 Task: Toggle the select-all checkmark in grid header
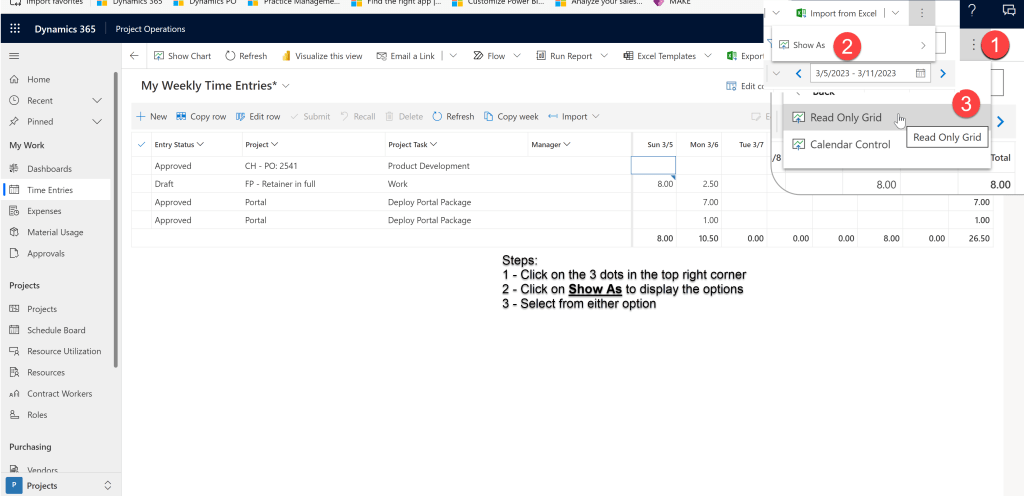(x=140, y=145)
